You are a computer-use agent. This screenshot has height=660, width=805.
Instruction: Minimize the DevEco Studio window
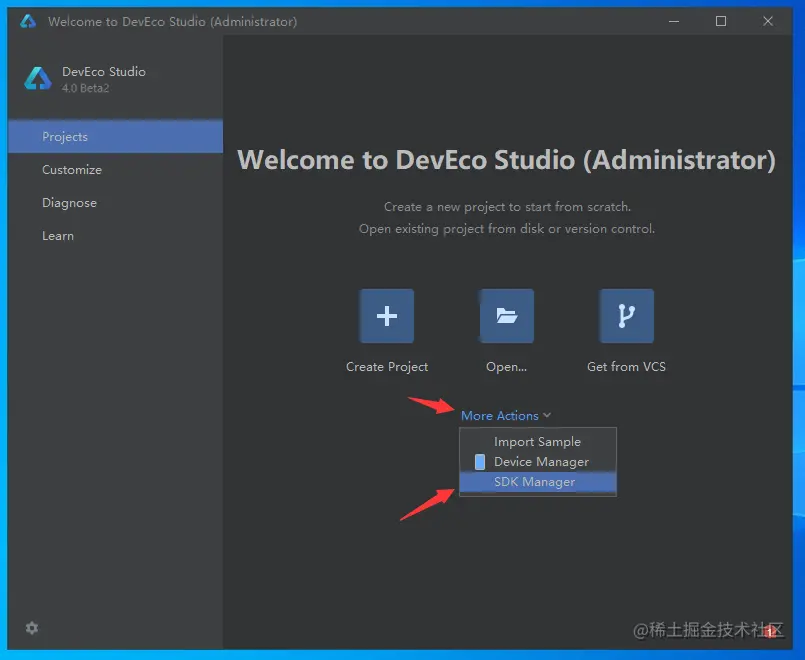pos(674,21)
